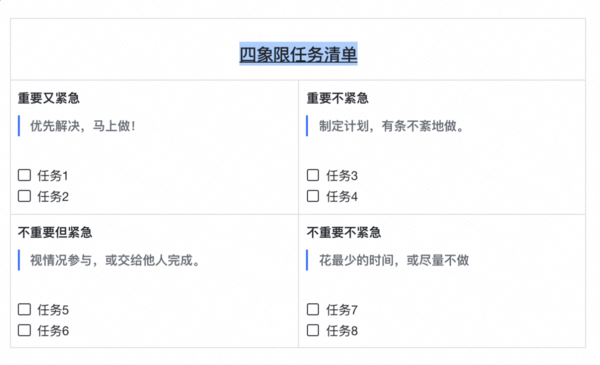This screenshot has height=365, width=600.
Task: Mark 任务6 as done
Action: (24, 330)
